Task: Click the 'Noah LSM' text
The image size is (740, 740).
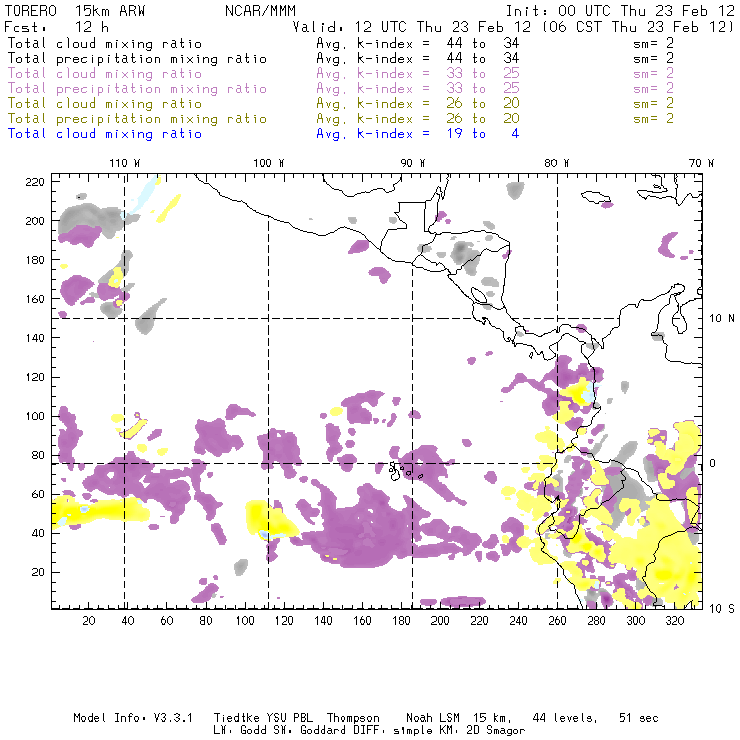Action: tap(433, 718)
